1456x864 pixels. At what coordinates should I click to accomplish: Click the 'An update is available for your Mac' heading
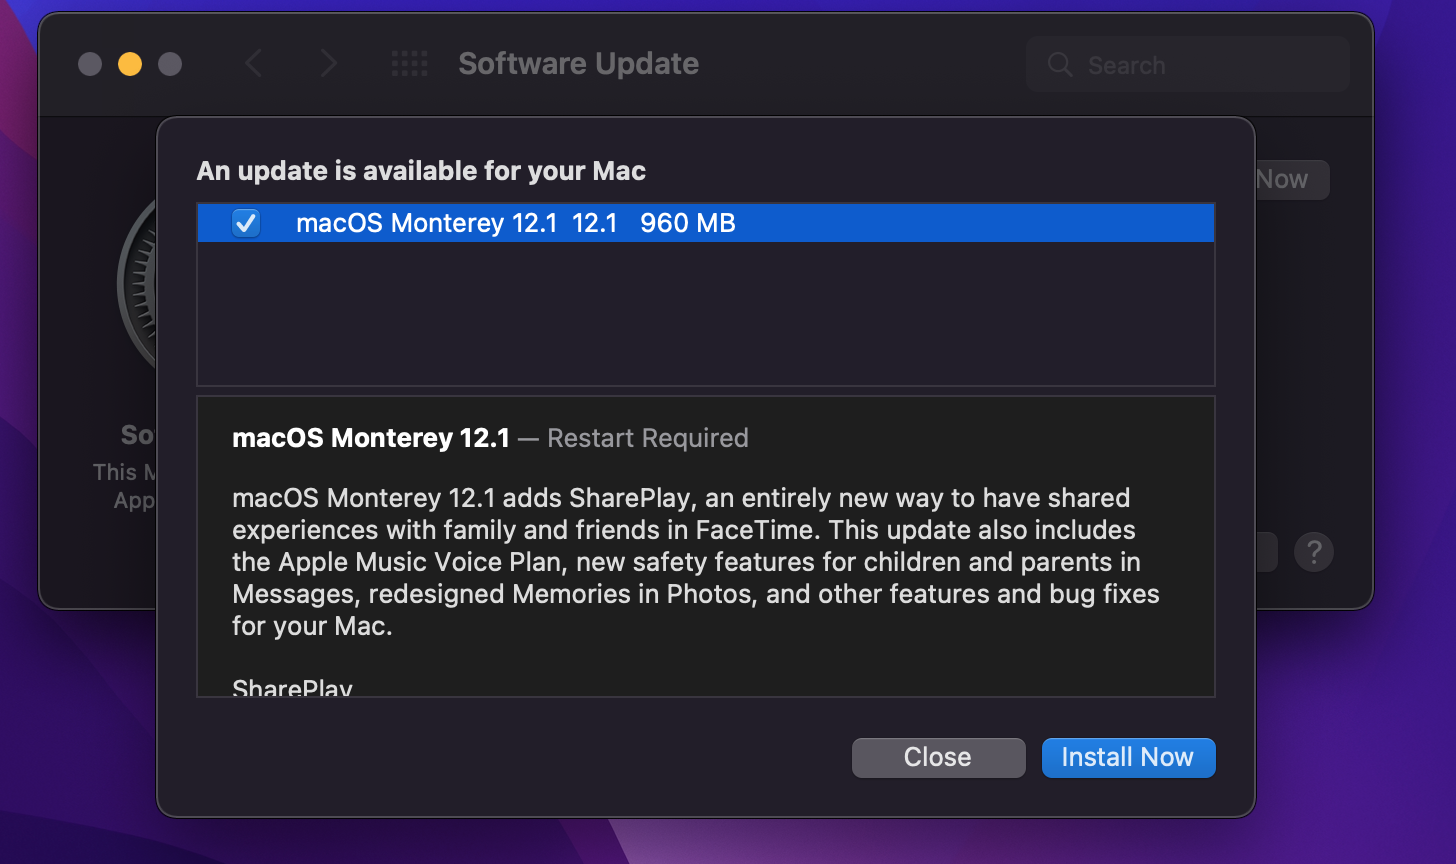421,171
